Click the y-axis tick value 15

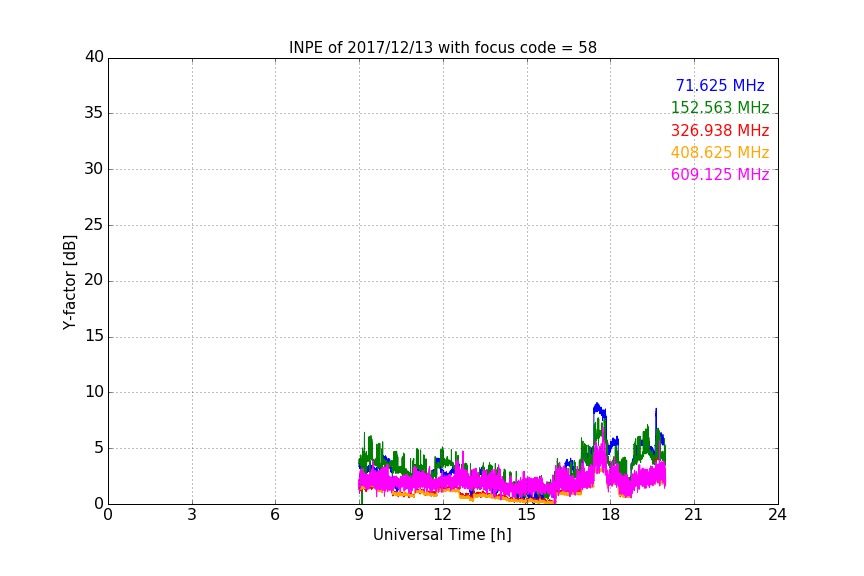(94, 336)
